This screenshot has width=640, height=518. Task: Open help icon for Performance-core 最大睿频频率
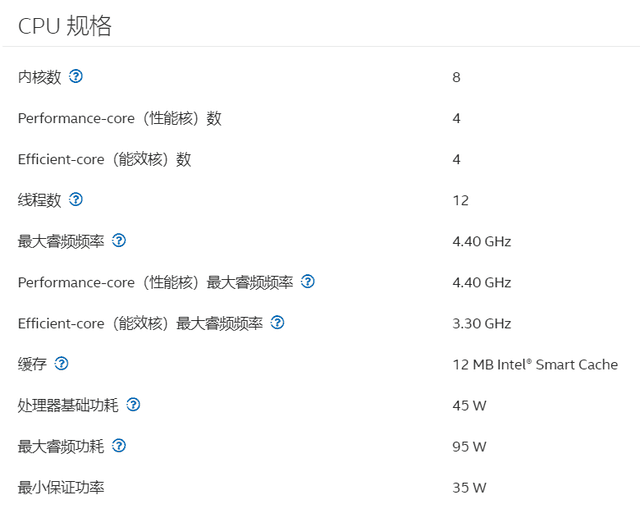click(x=308, y=281)
